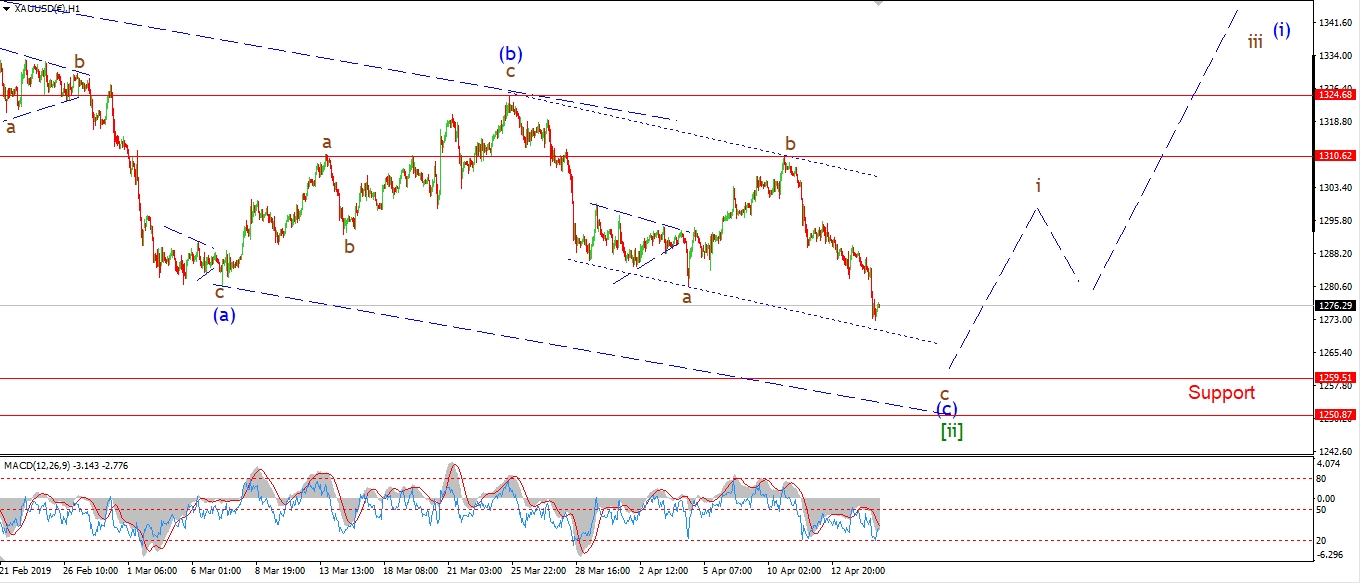
Task: Select brown a label above 13 Mar peak
Action: pos(327,143)
